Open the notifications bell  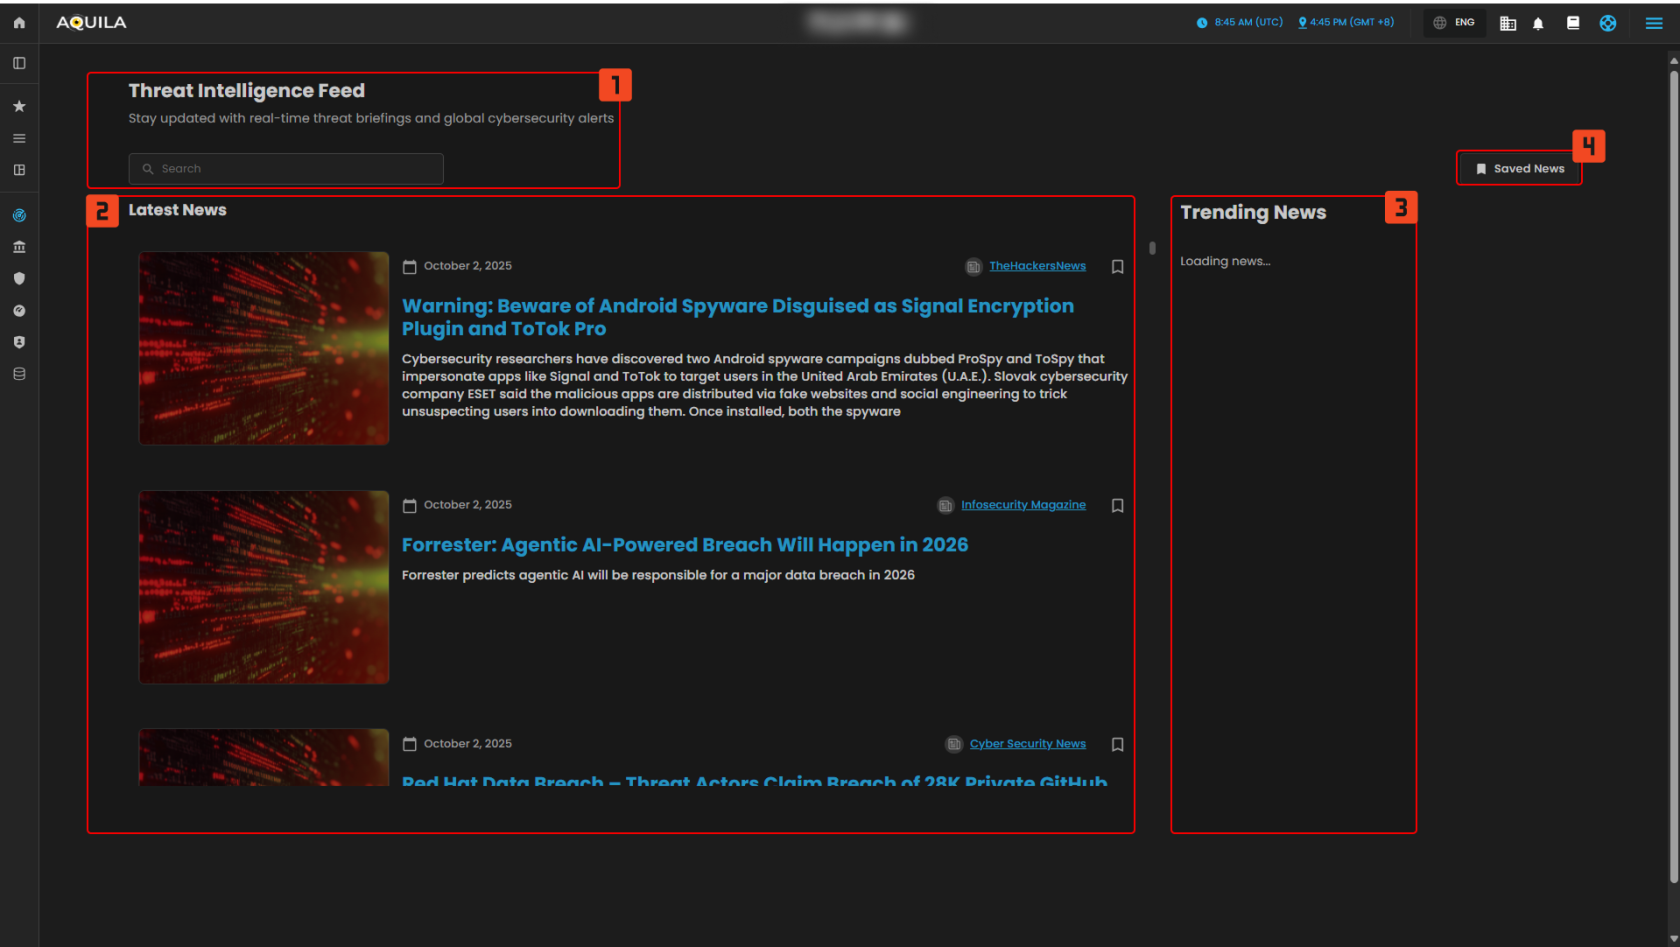coord(1538,23)
